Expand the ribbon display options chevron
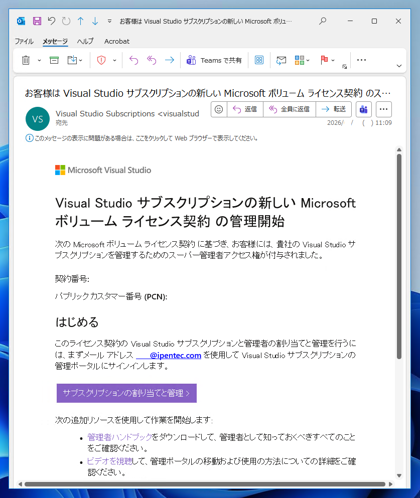This screenshot has height=498, width=420. click(x=399, y=66)
